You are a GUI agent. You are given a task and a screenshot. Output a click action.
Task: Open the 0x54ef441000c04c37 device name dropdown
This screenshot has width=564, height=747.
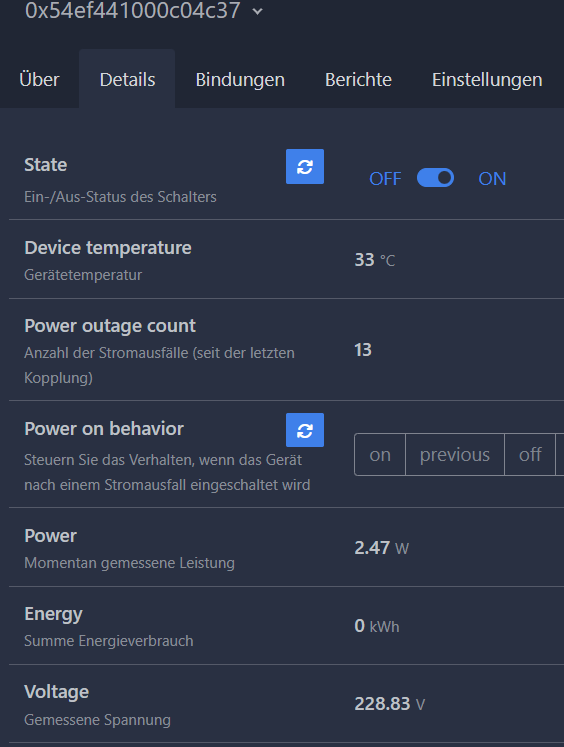pyautogui.click(x=132, y=10)
